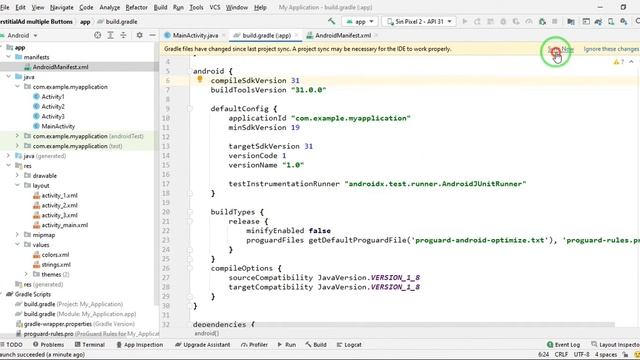Open the Upgrade Assistant tool window
This screenshot has width=640, height=360.
(203, 344)
